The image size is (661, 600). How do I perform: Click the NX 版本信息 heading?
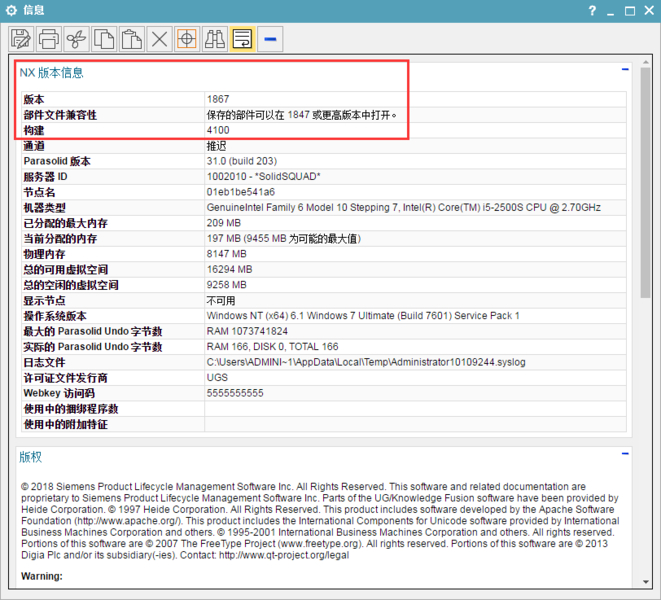click(51, 73)
